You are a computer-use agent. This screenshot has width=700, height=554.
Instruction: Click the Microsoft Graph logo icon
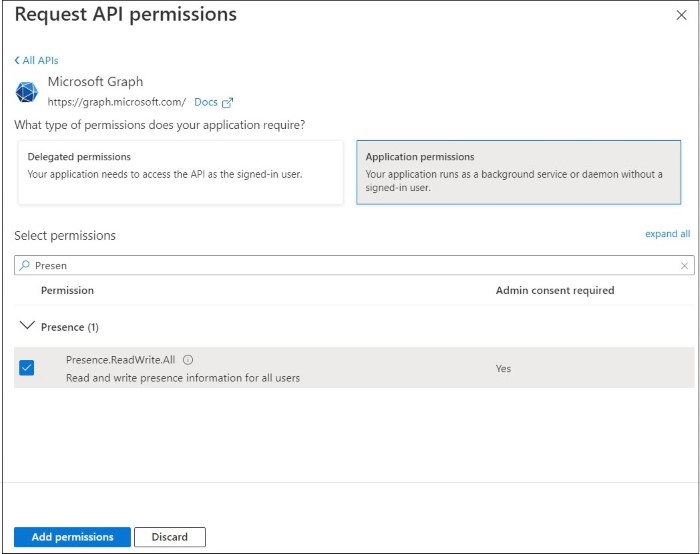pos(27,92)
